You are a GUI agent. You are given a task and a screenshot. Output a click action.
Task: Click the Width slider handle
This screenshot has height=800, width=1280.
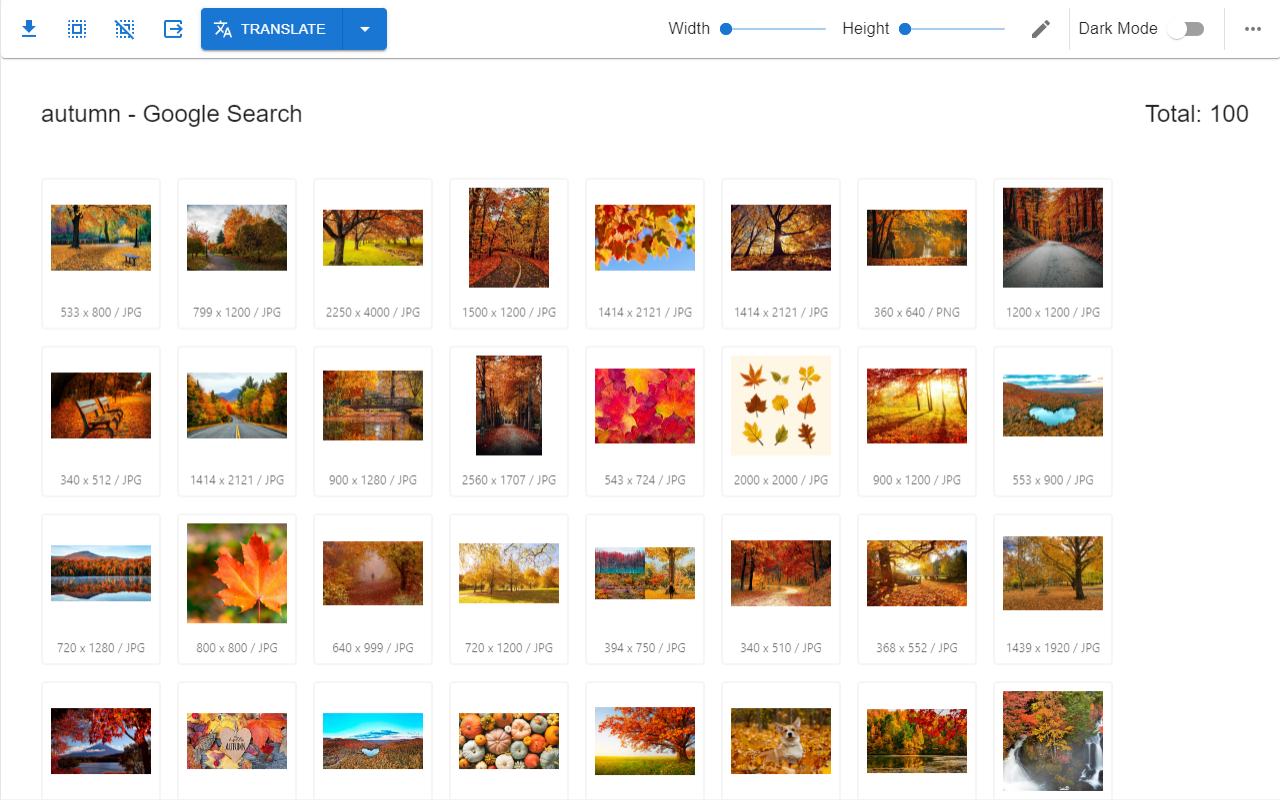click(726, 29)
